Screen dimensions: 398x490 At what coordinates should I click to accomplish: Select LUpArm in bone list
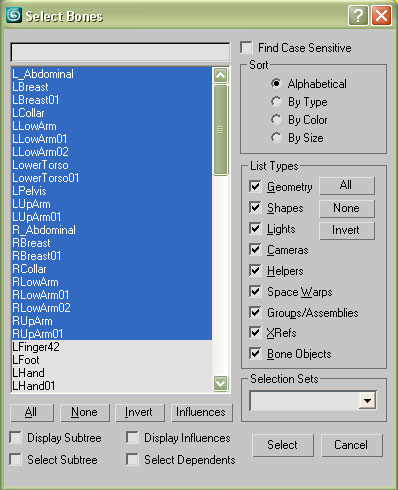tap(112, 204)
